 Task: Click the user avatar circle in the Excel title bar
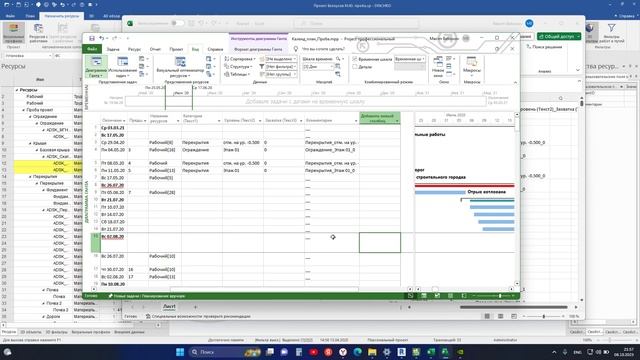(529, 23)
